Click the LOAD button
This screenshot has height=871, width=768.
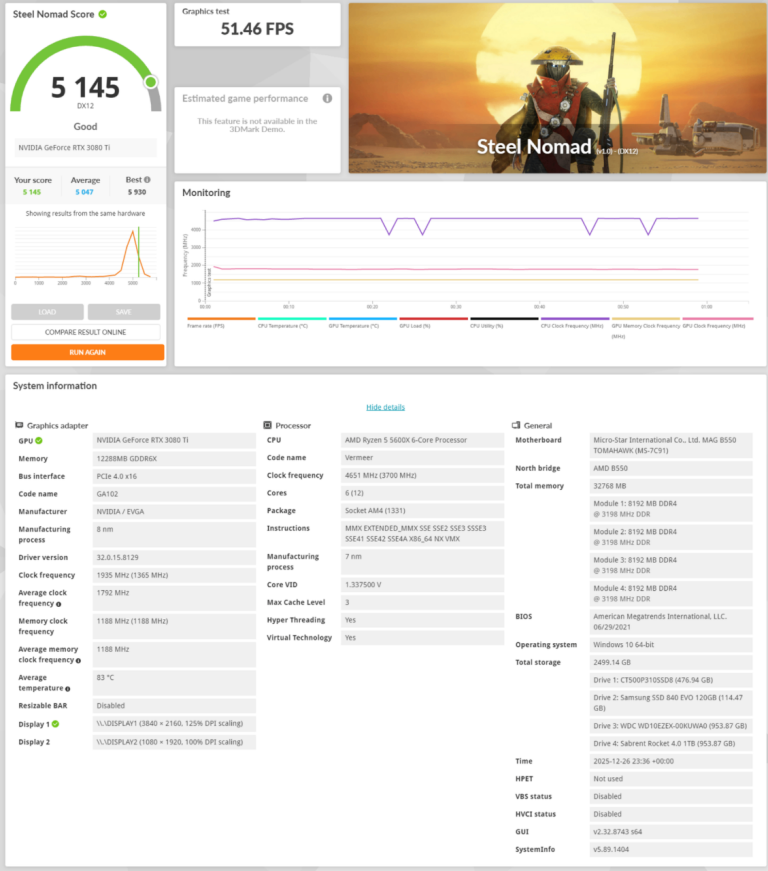coord(47,312)
